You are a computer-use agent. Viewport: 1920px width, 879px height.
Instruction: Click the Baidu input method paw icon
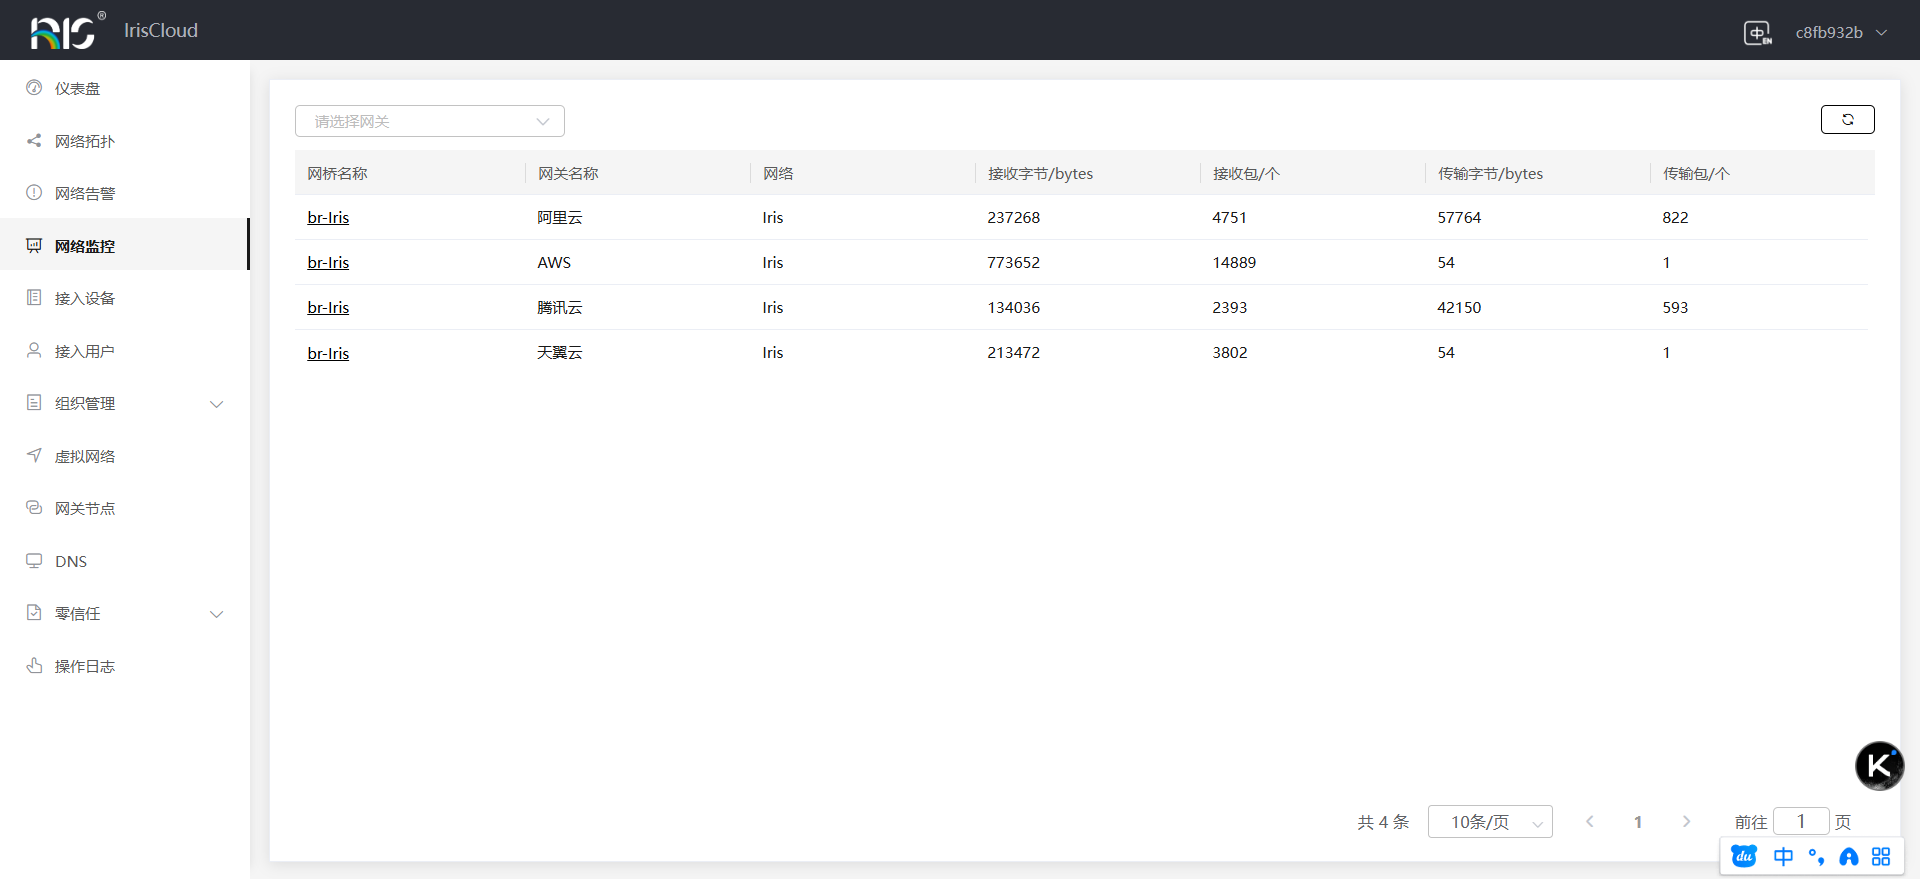pos(1744,857)
